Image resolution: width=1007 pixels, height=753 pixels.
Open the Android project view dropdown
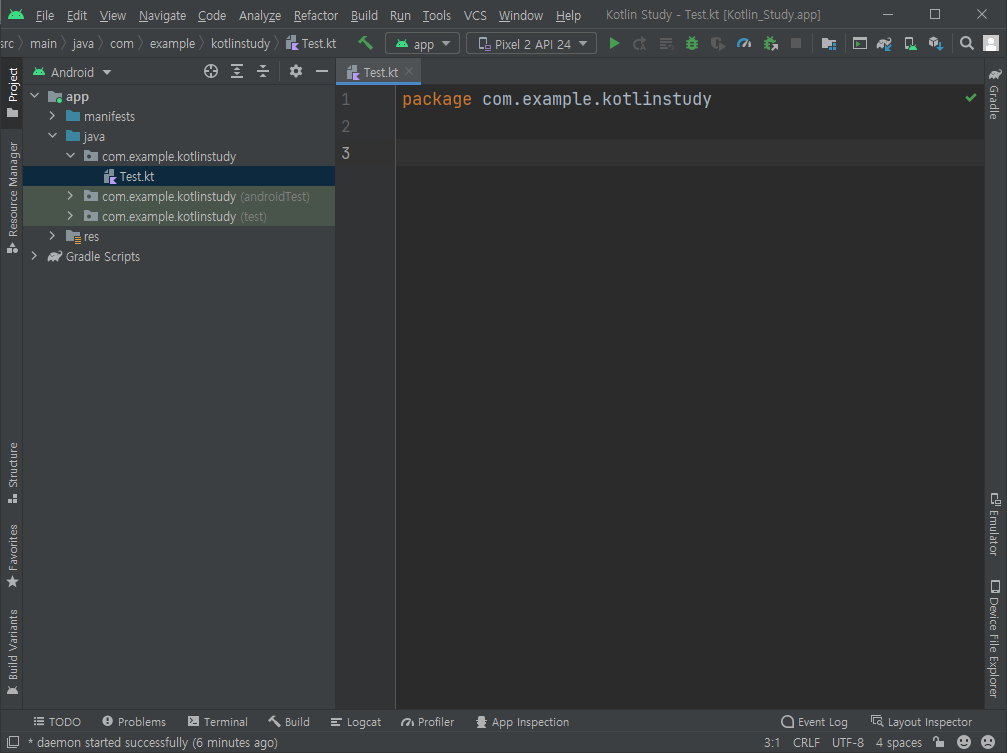tap(72, 72)
